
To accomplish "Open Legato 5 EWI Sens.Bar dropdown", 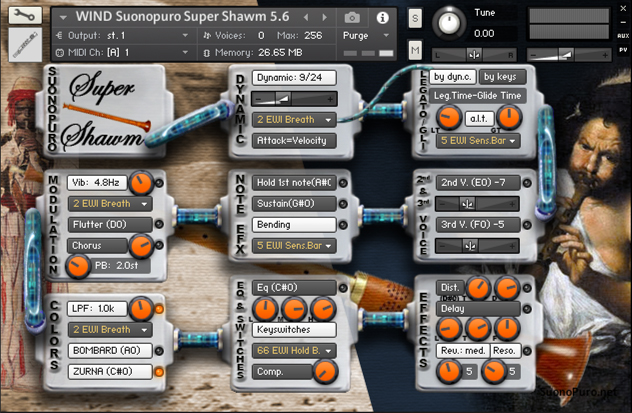I will tap(478, 141).
